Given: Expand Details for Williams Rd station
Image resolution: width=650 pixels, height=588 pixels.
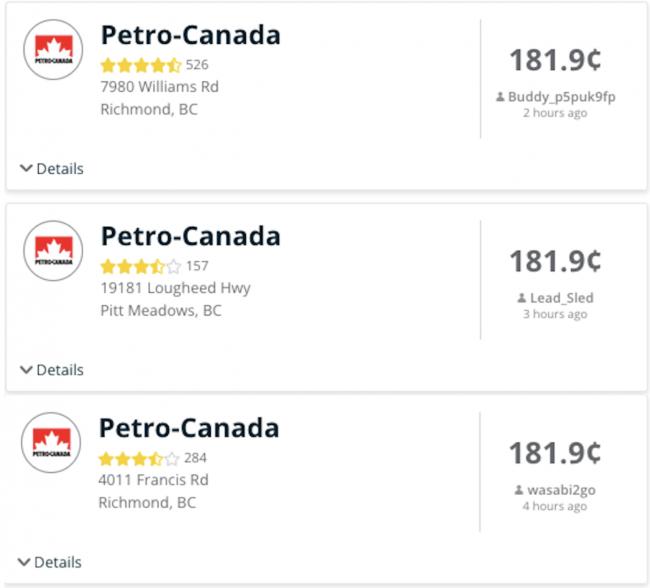Looking at the screenshot, I should coord(52,169).
